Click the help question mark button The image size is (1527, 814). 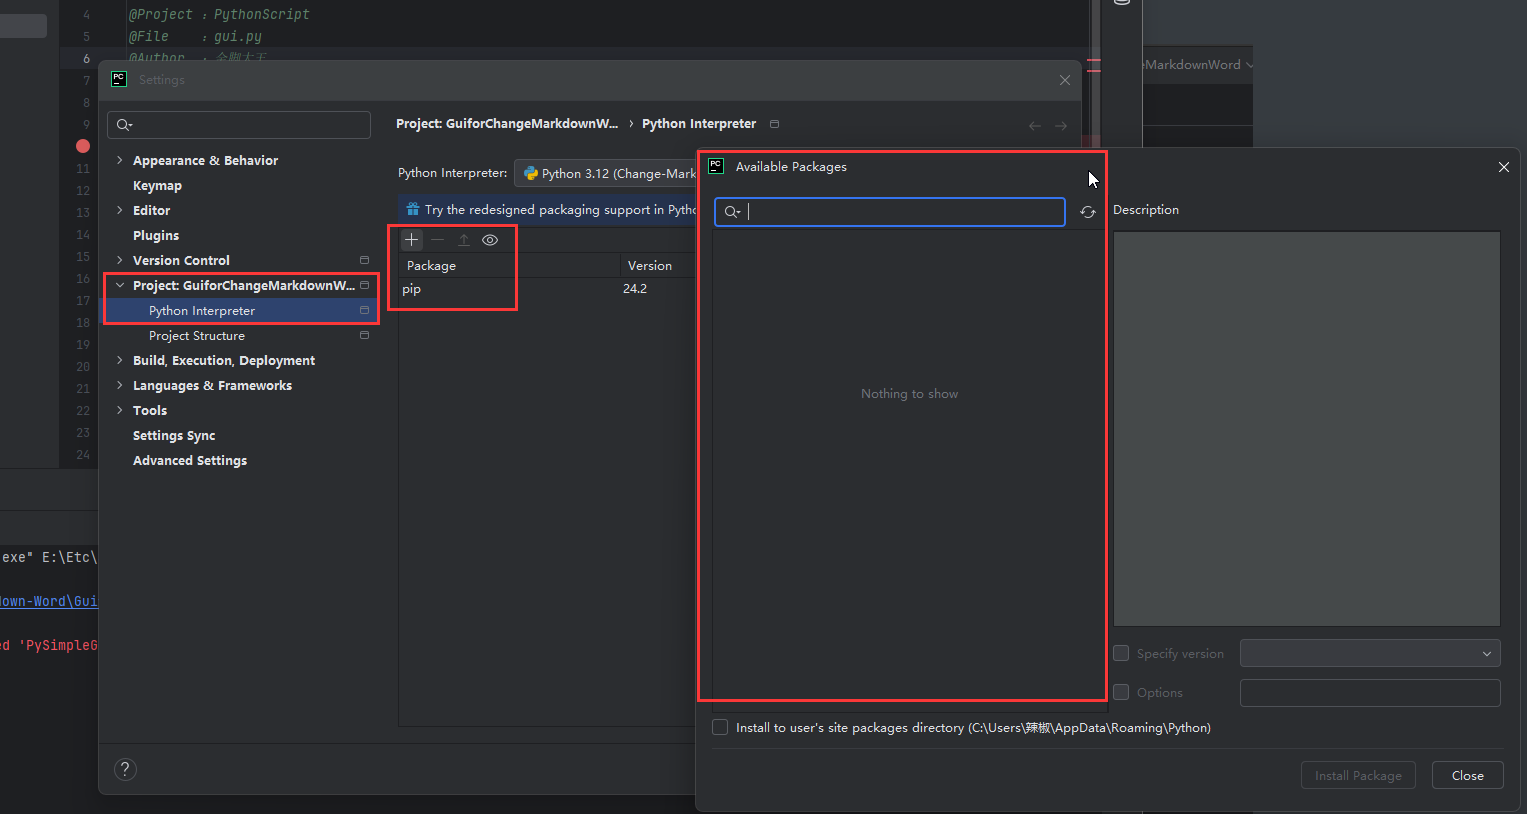[125, 769]
